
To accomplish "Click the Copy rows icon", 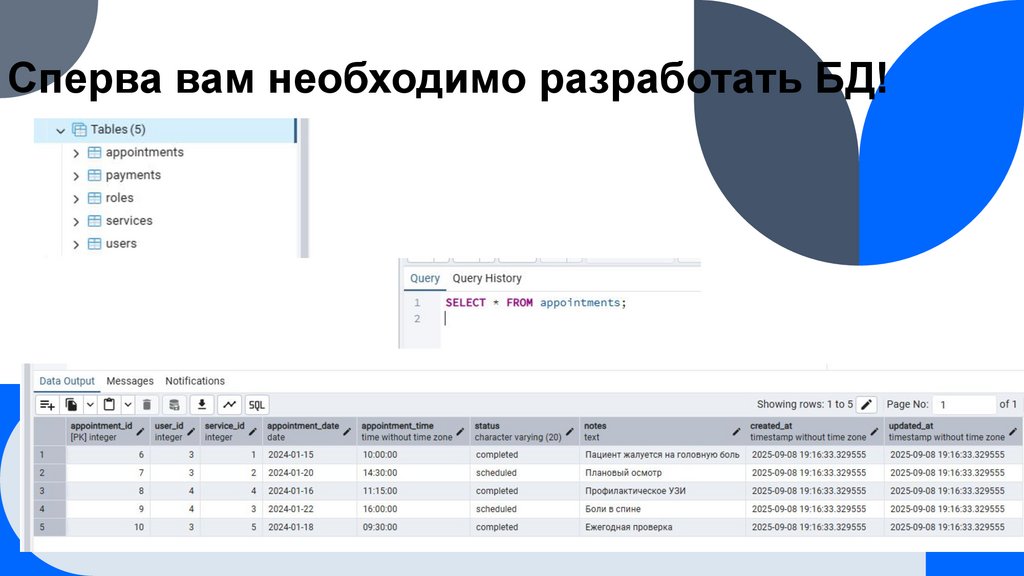I will (x=71, y=405).
